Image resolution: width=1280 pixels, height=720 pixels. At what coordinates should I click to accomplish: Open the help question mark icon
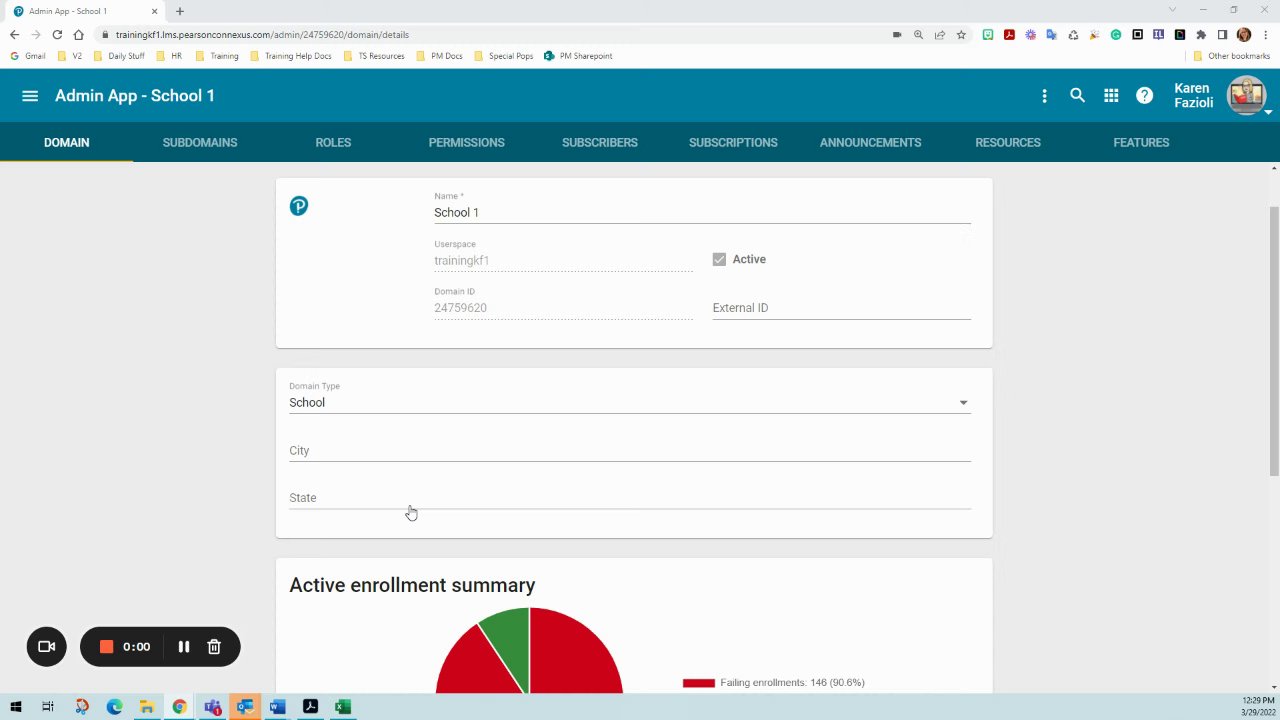pos(1145,96)
